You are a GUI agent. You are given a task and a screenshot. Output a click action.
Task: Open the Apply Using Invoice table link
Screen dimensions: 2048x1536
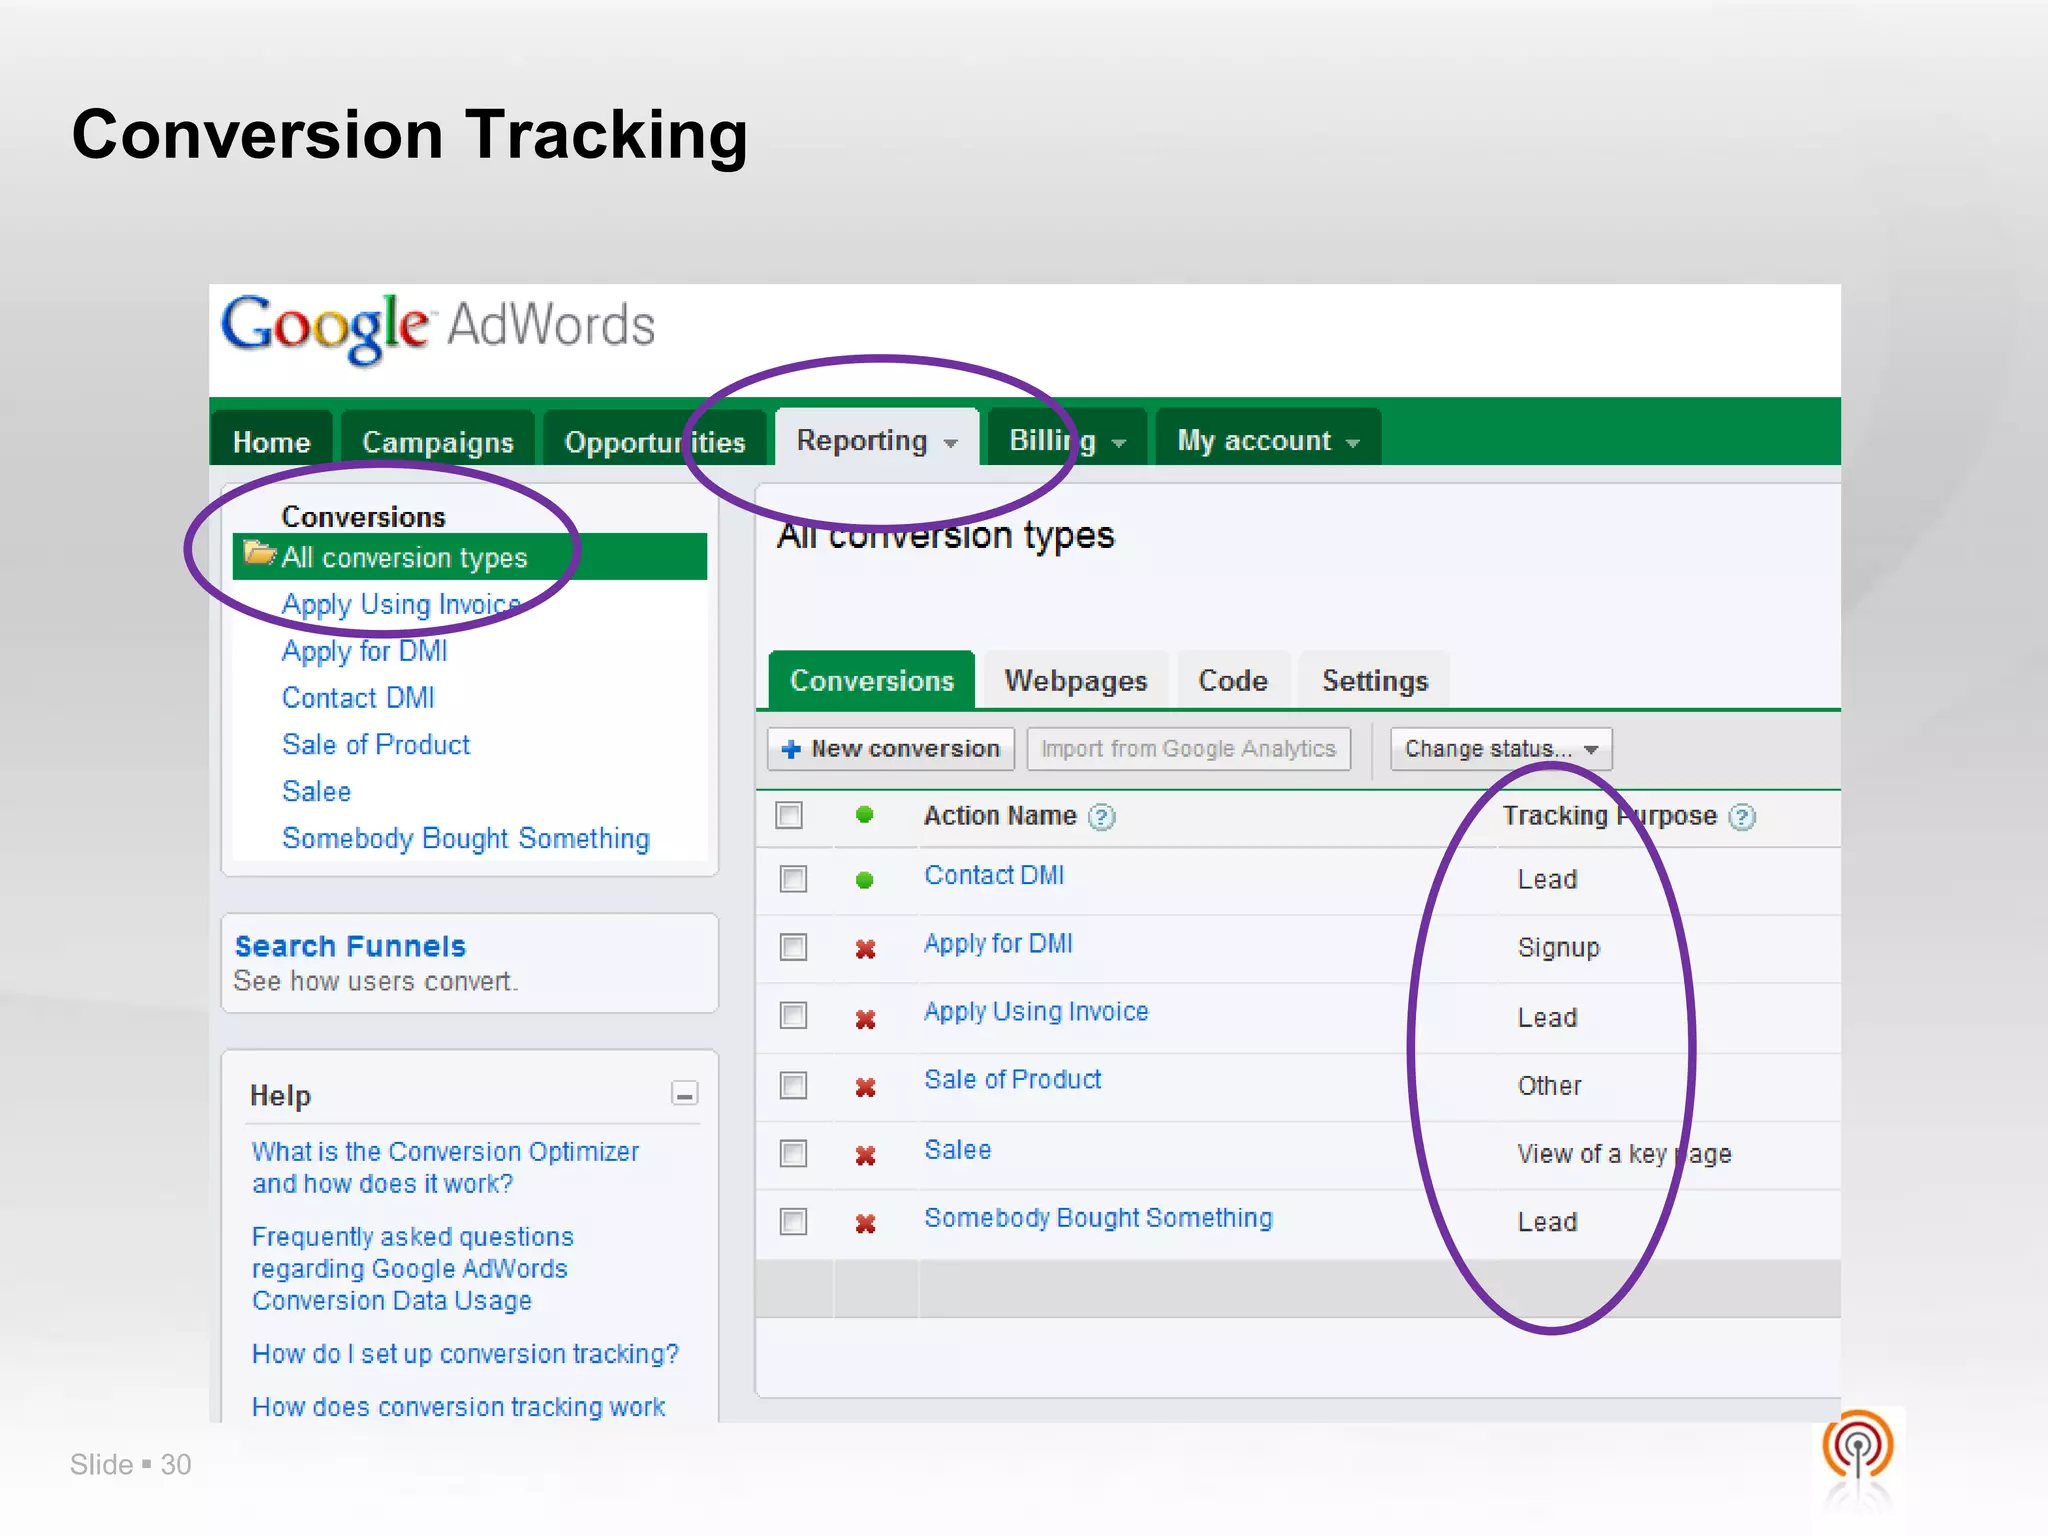[x=1036, y=1012]
